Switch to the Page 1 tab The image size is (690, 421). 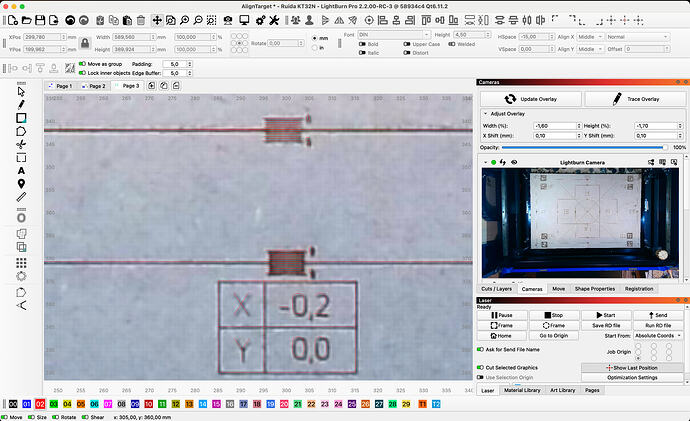60,86
